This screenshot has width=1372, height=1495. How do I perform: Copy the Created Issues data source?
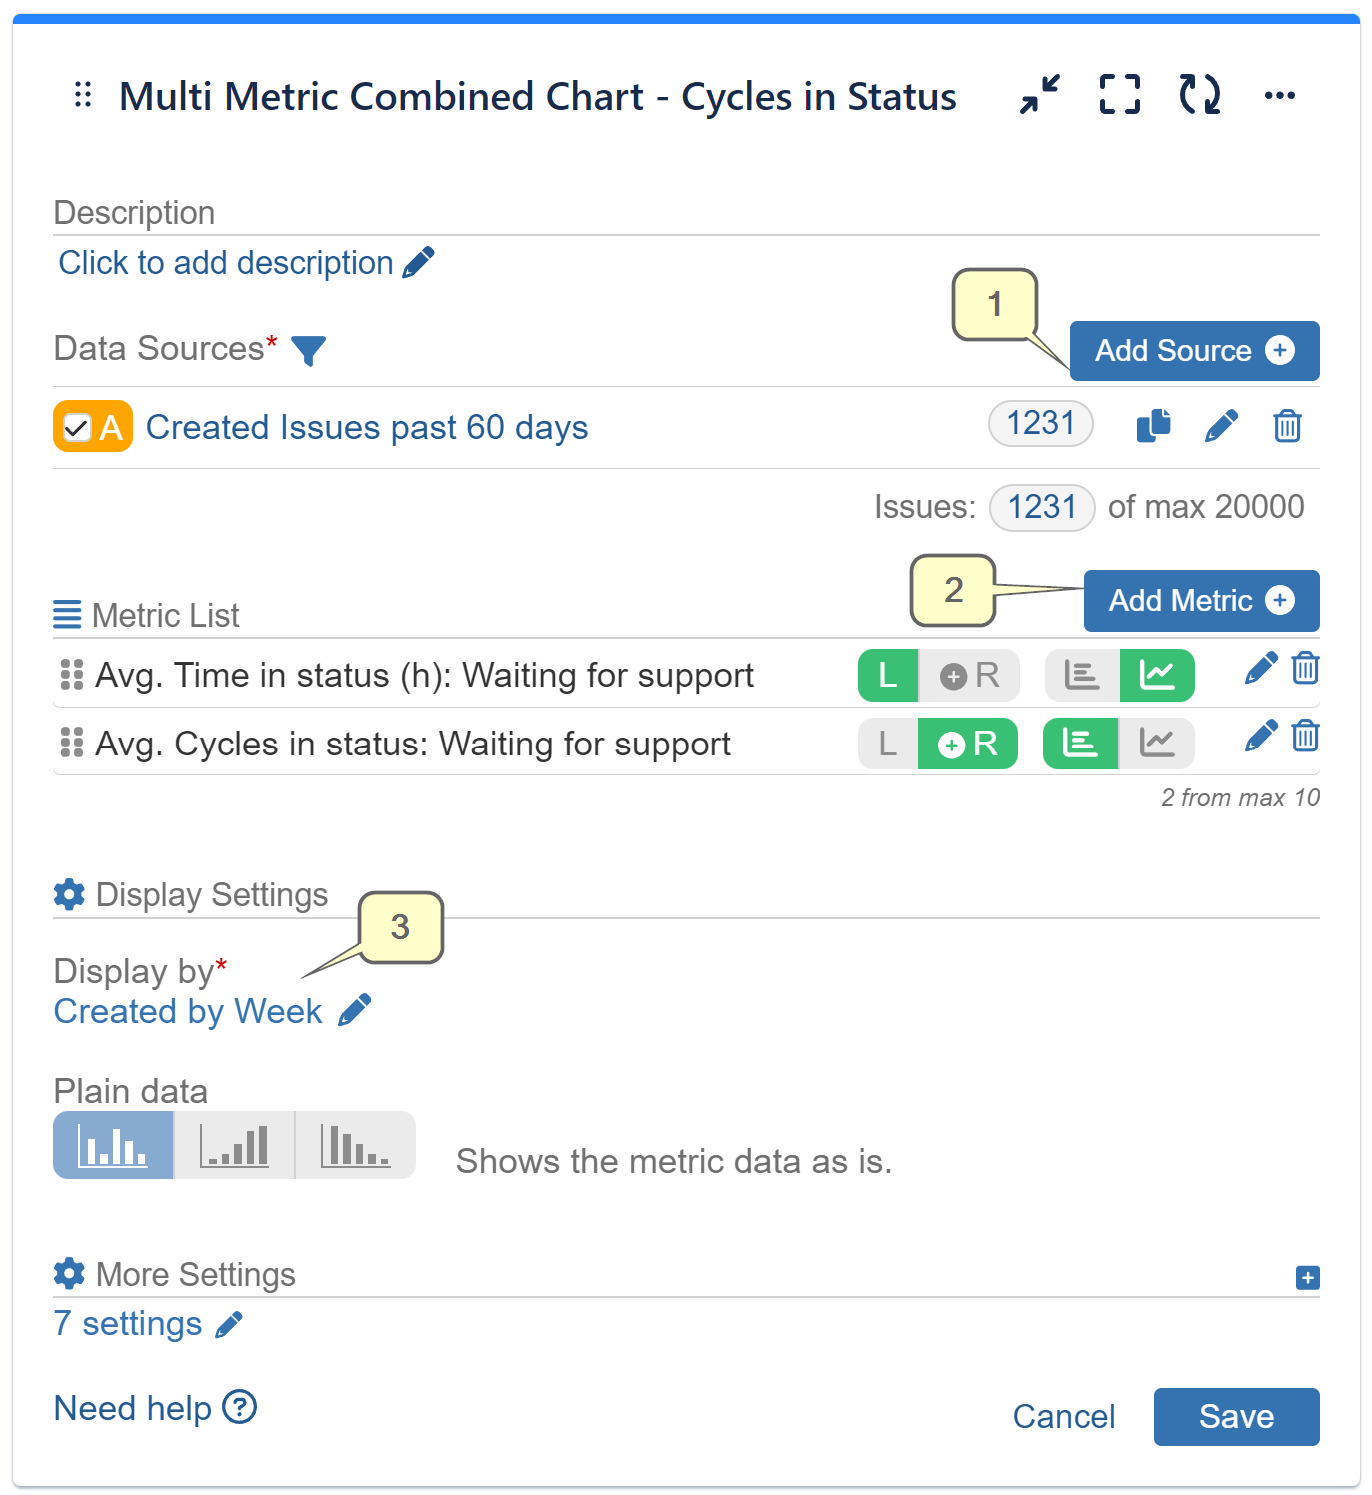[1153, 425]
